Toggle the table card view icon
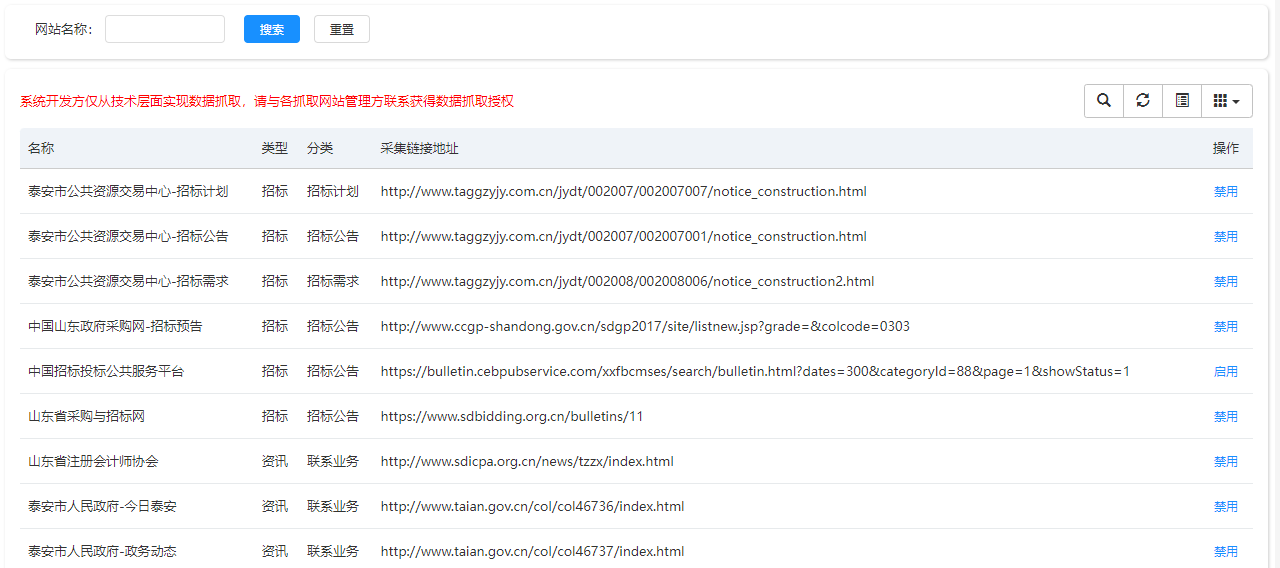The height and width of the screenshot is (568, 1280). pyautogui.click(x=1182, y=101)
